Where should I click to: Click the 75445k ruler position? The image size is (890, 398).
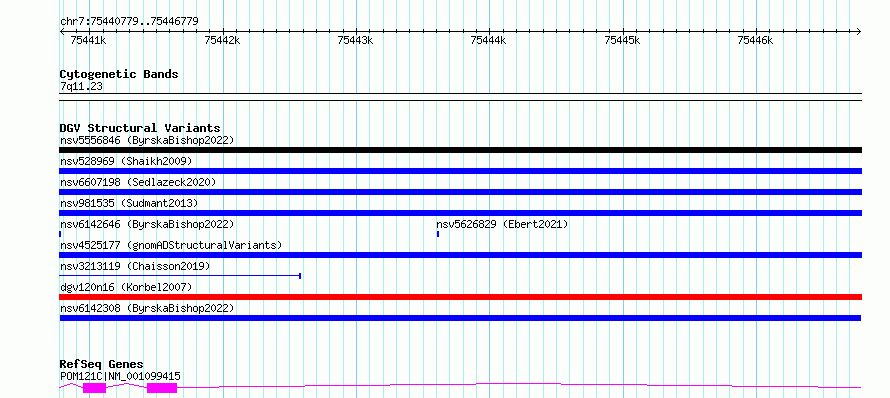click(x=623, y=40)
